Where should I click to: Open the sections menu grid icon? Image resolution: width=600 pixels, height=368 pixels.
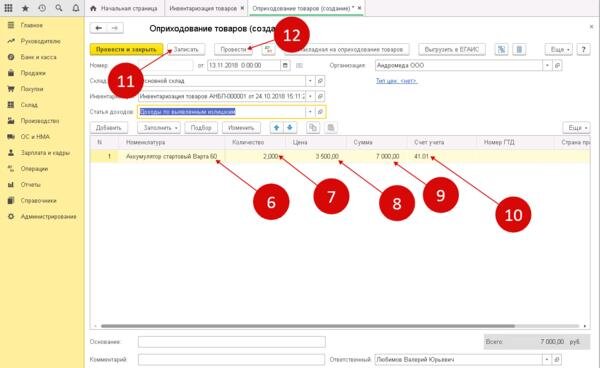[8, 8]
